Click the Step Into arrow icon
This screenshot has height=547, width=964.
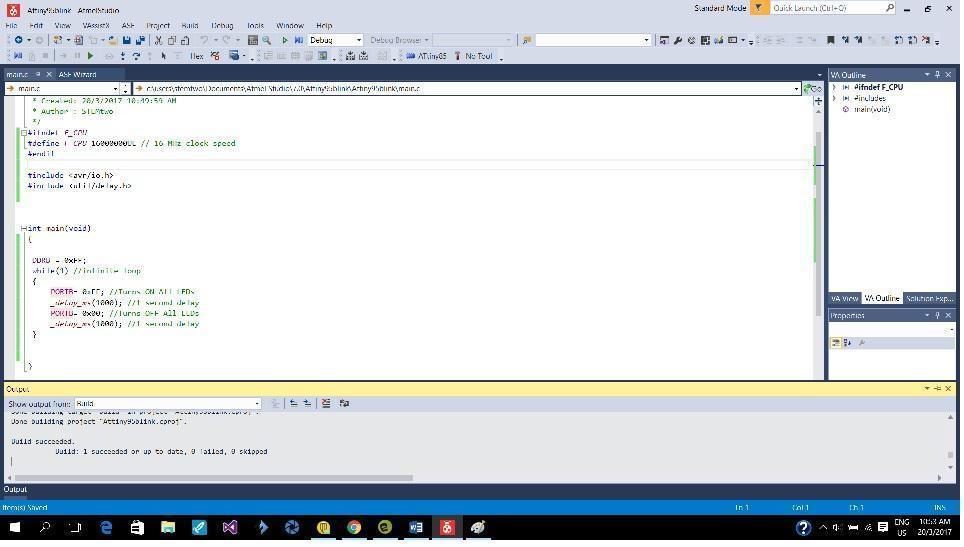coord(123,56)
